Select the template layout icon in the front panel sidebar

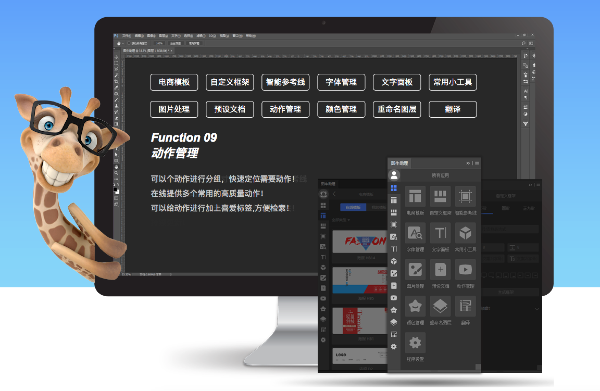(394, 200)
